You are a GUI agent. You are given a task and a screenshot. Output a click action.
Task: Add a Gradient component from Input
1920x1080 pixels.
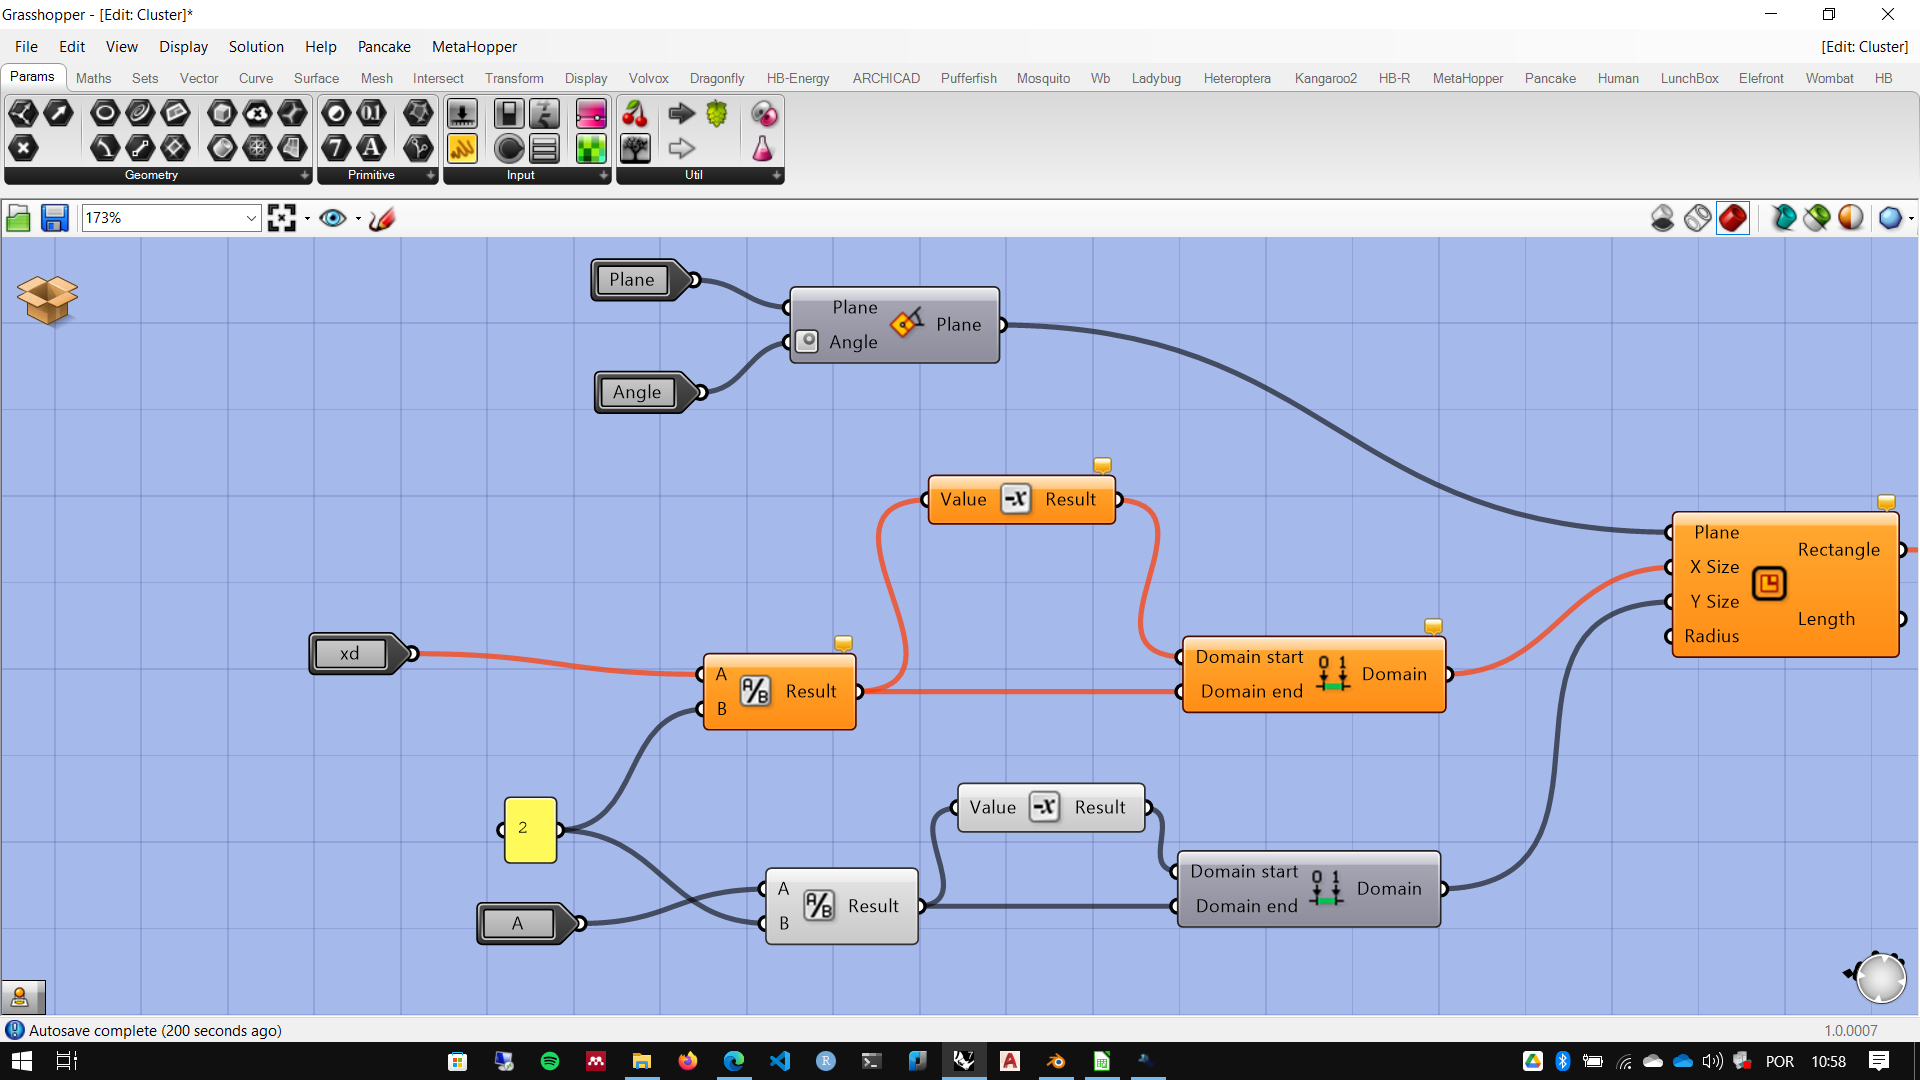pos(591,114)
